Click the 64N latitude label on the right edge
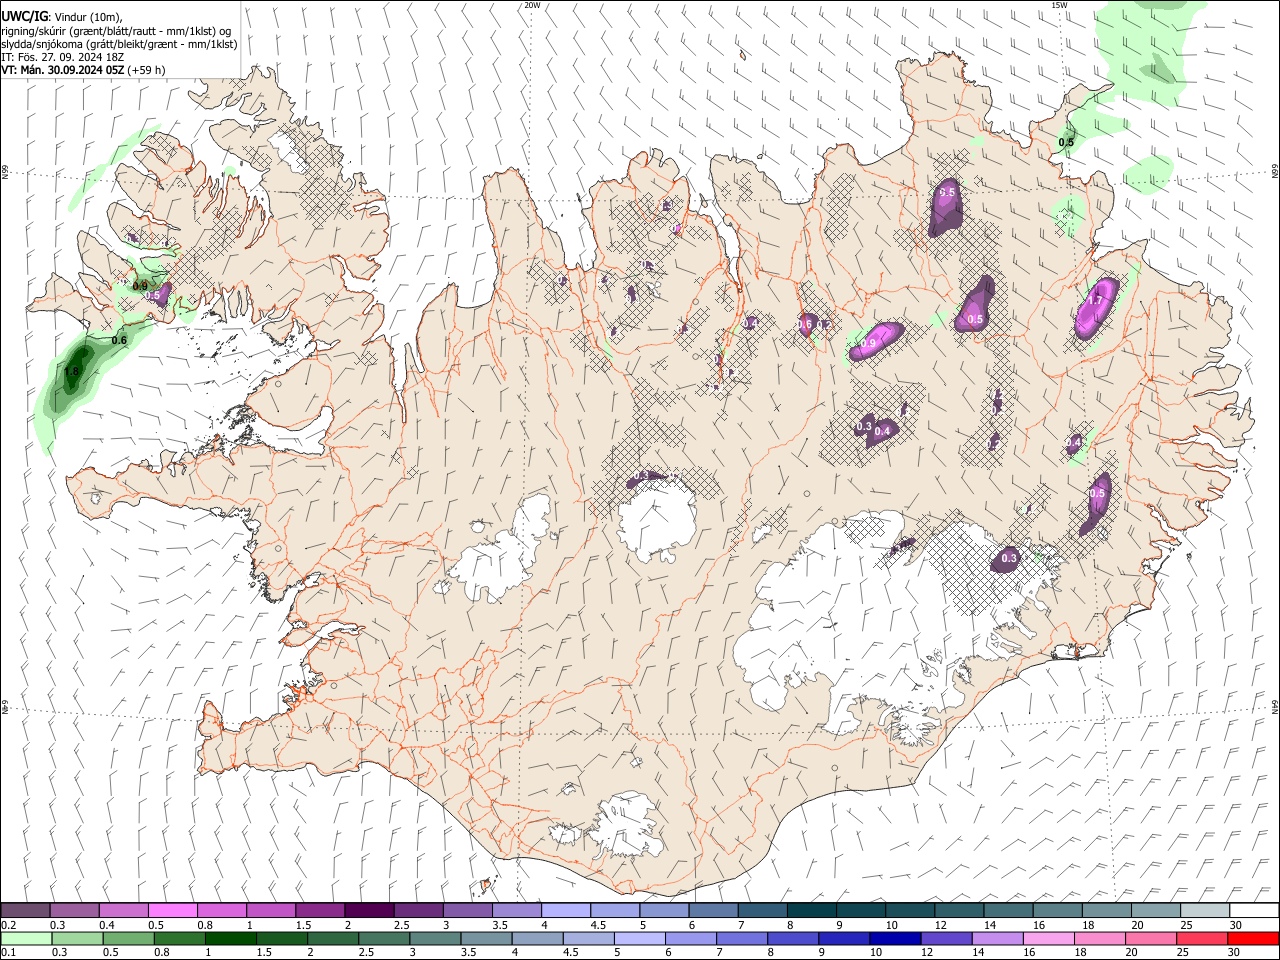The image size is (1280, 960). click(x=1275, y=708)
